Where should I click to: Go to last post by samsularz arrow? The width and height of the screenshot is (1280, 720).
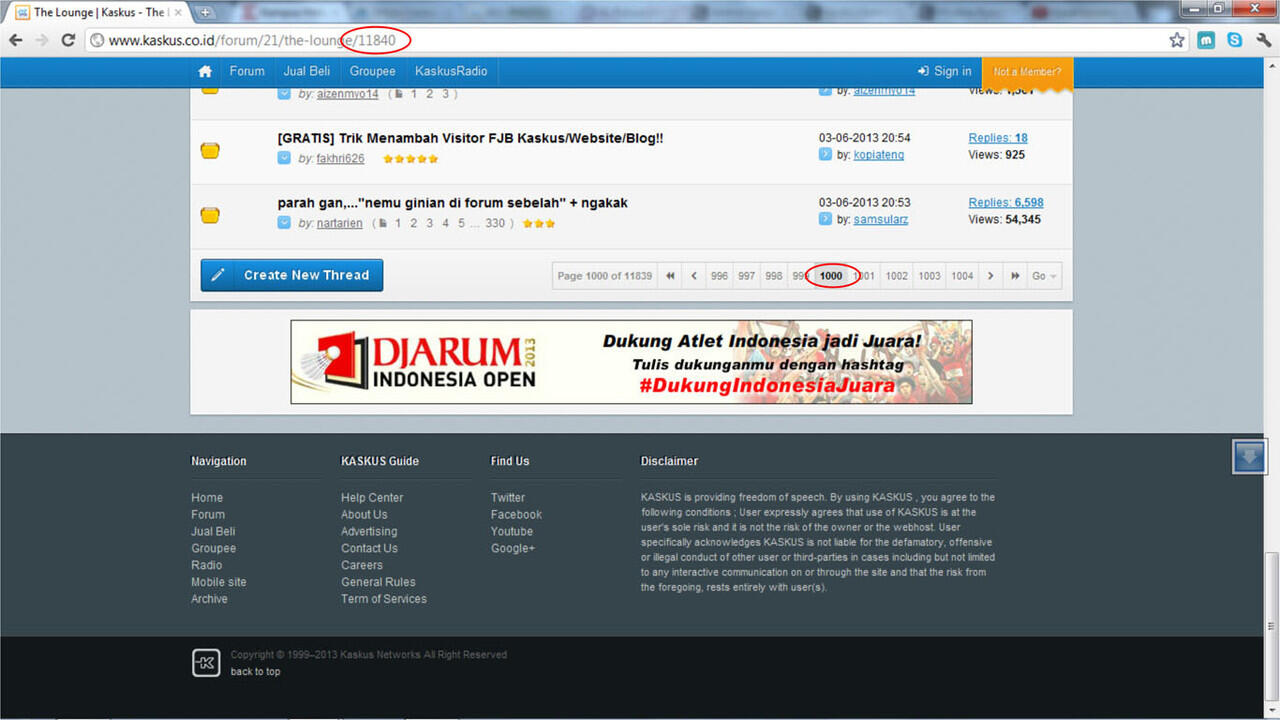[x=825, y=219]
